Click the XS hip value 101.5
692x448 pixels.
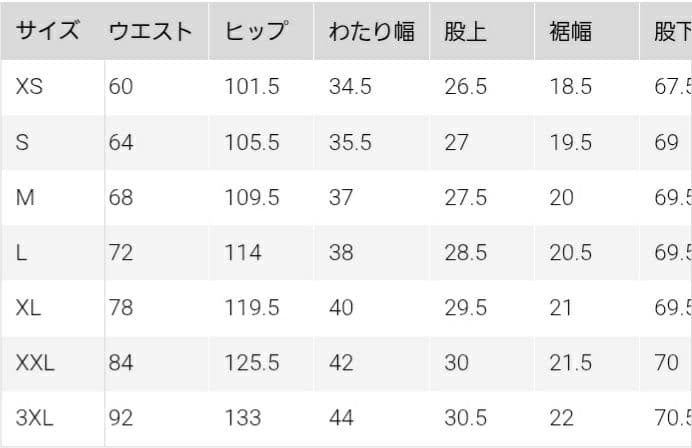251,87
